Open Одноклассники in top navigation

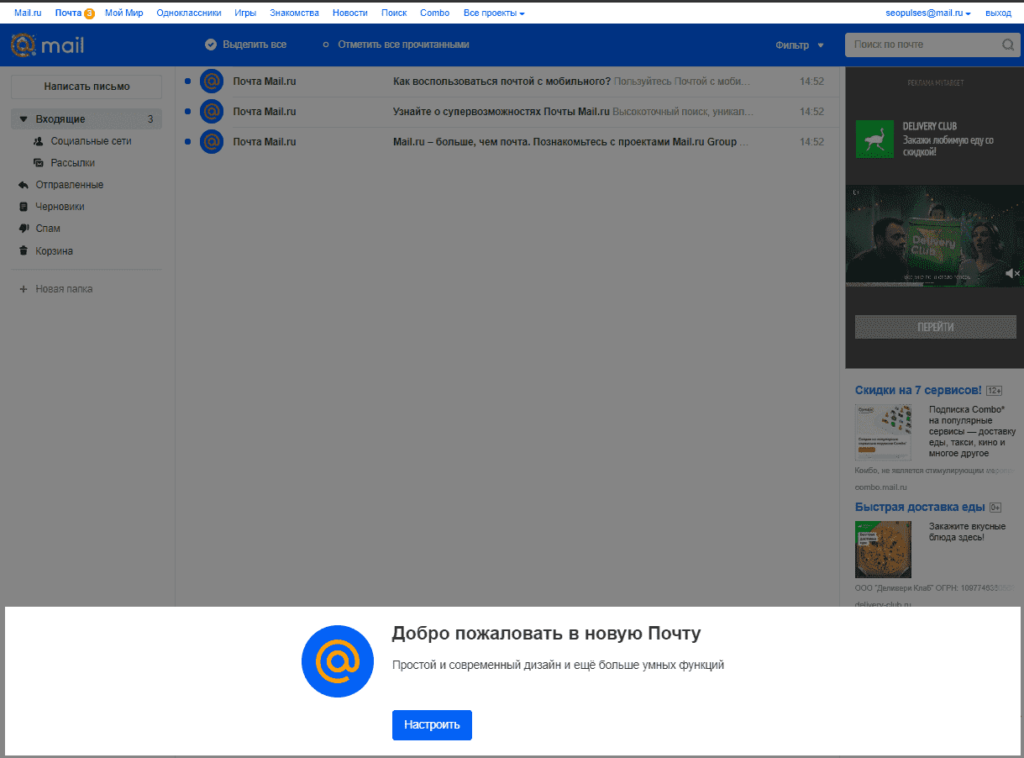click(189, 13)
